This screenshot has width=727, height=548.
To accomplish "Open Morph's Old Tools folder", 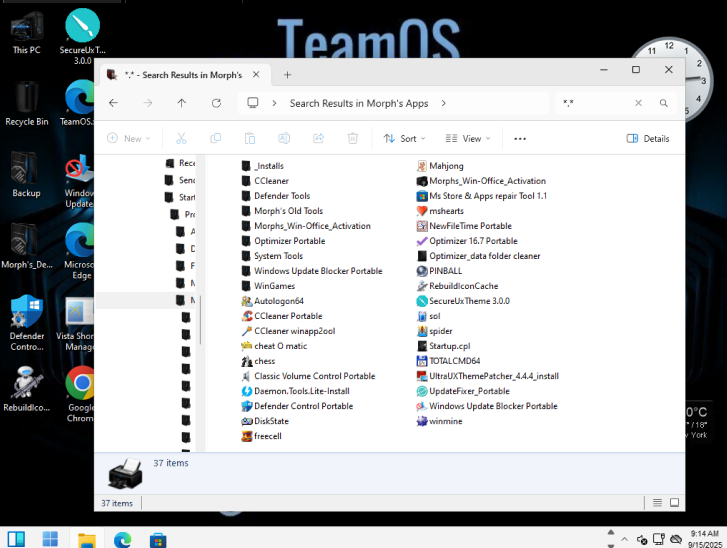I will pyautogui.click(x=282, y=211).
